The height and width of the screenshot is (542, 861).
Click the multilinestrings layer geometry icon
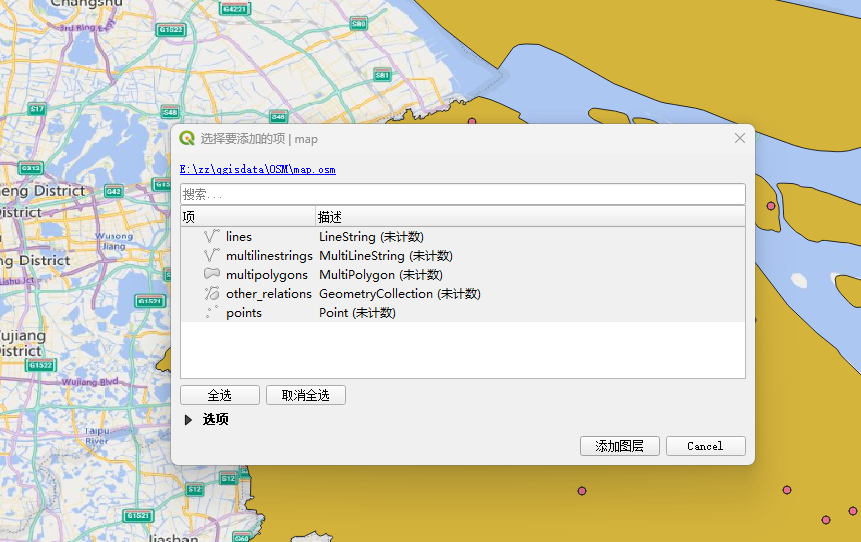[x=211, y=256]
